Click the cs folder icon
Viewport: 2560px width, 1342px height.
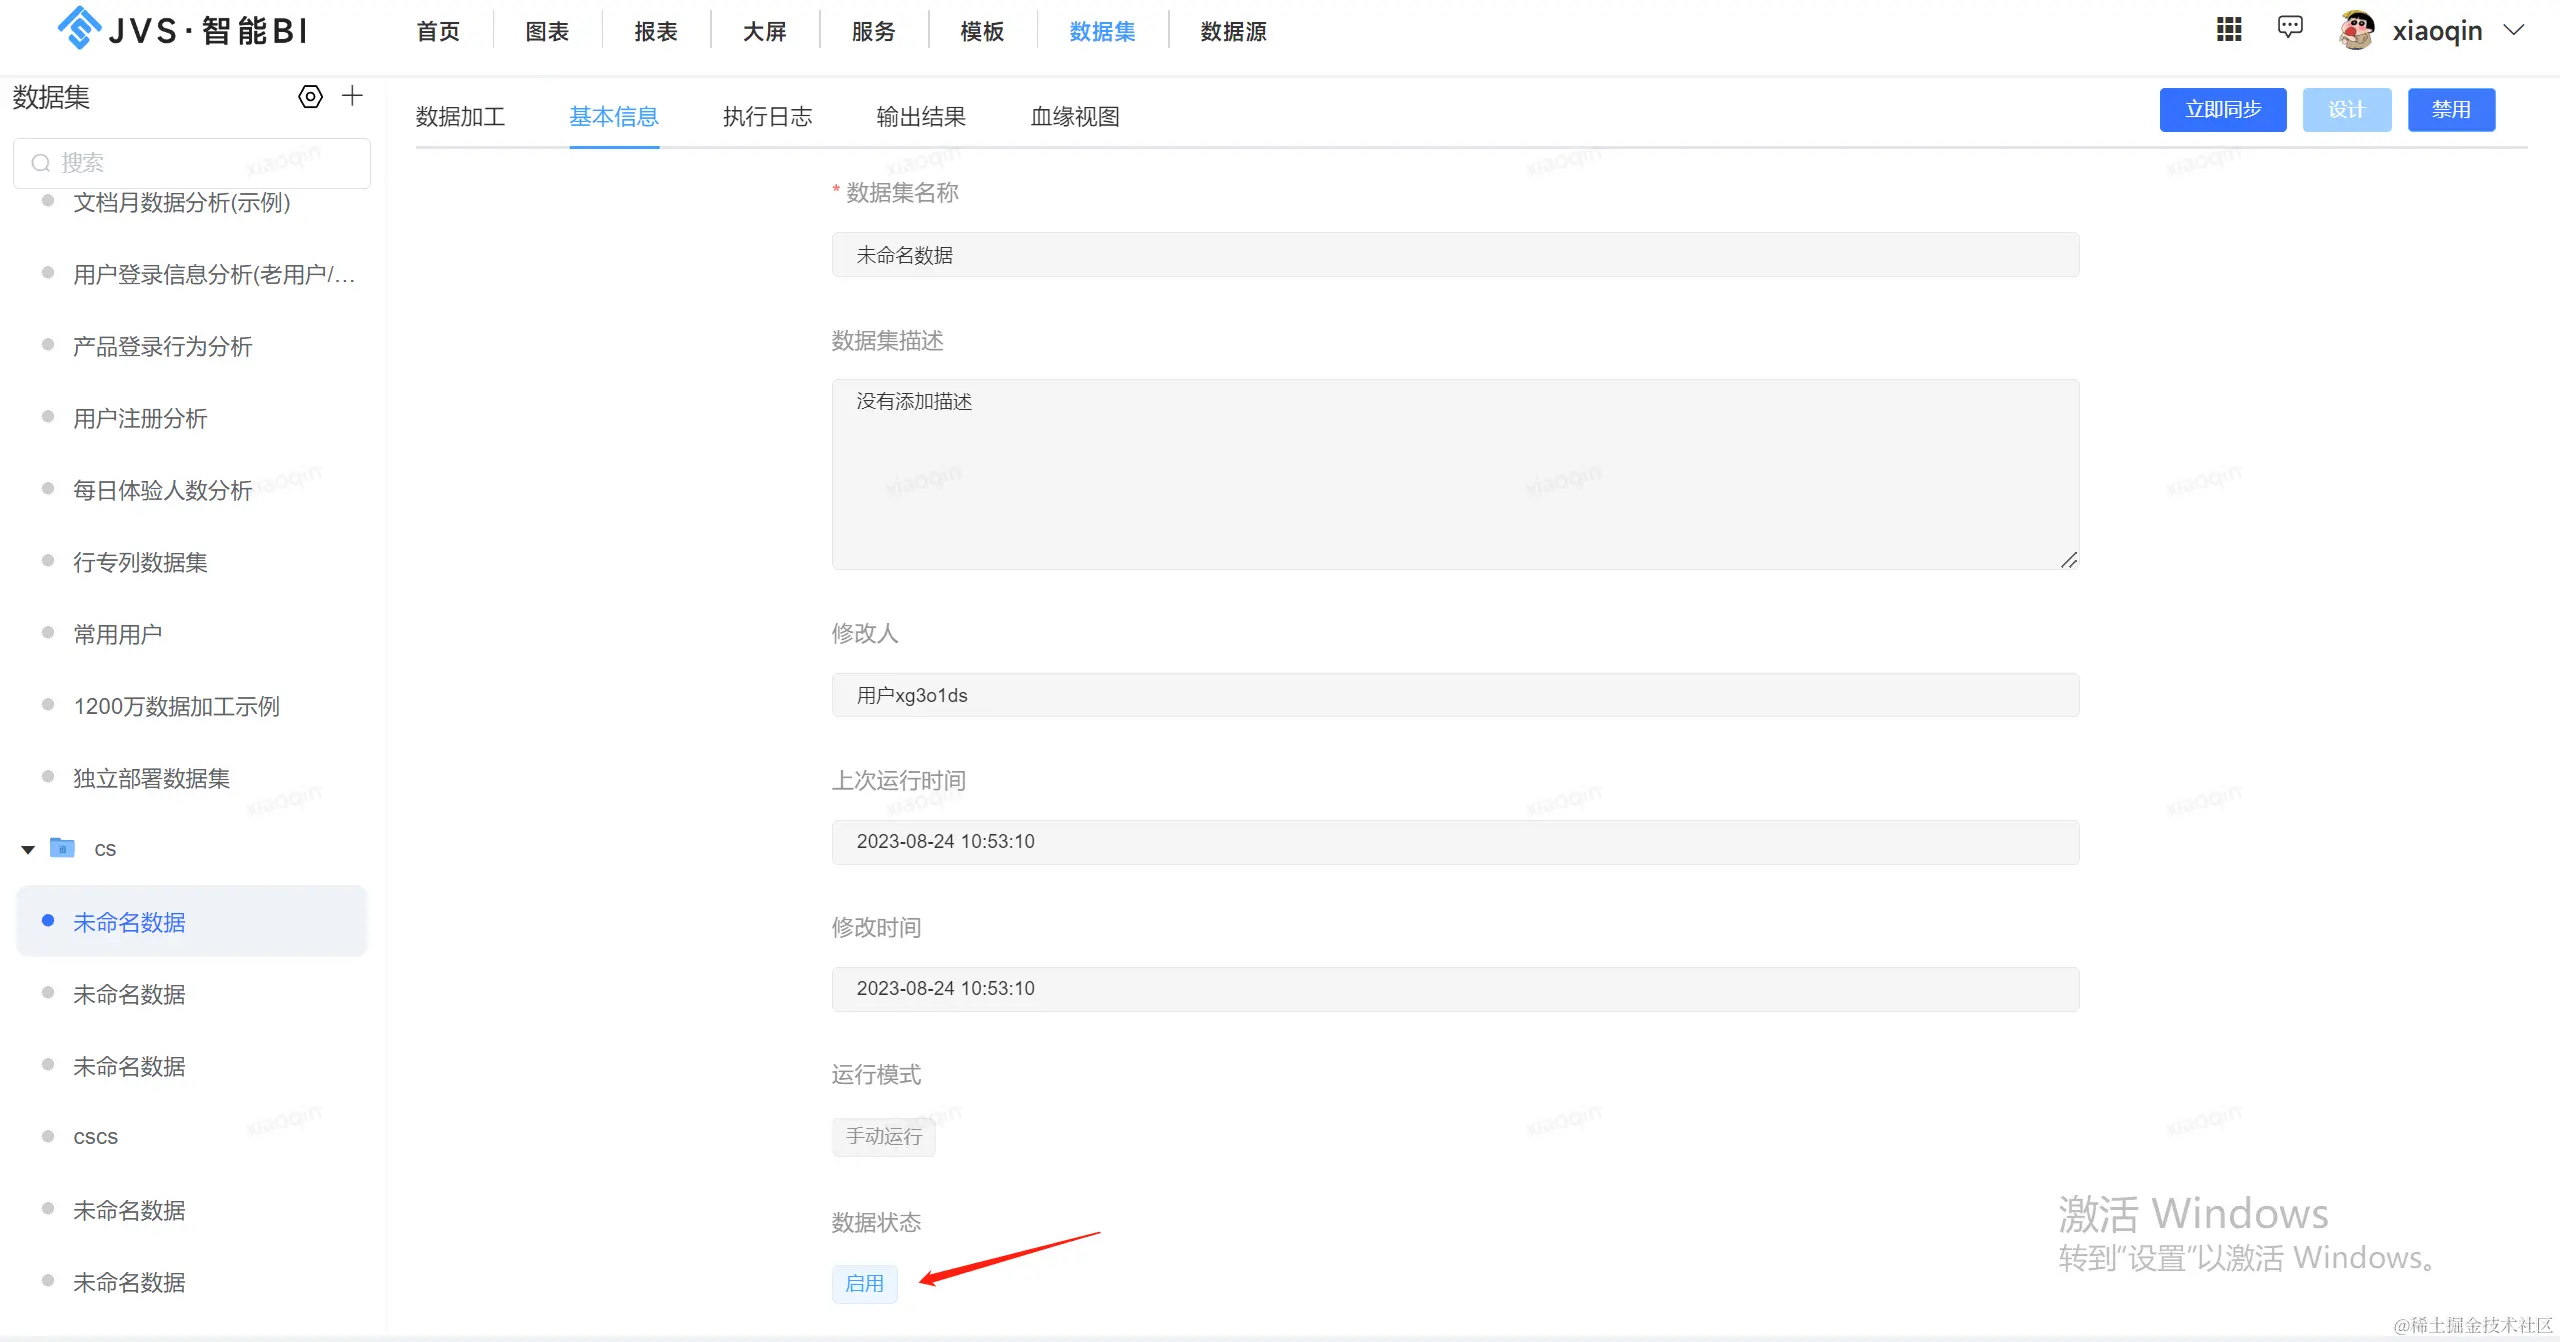[x=62, y=848]
